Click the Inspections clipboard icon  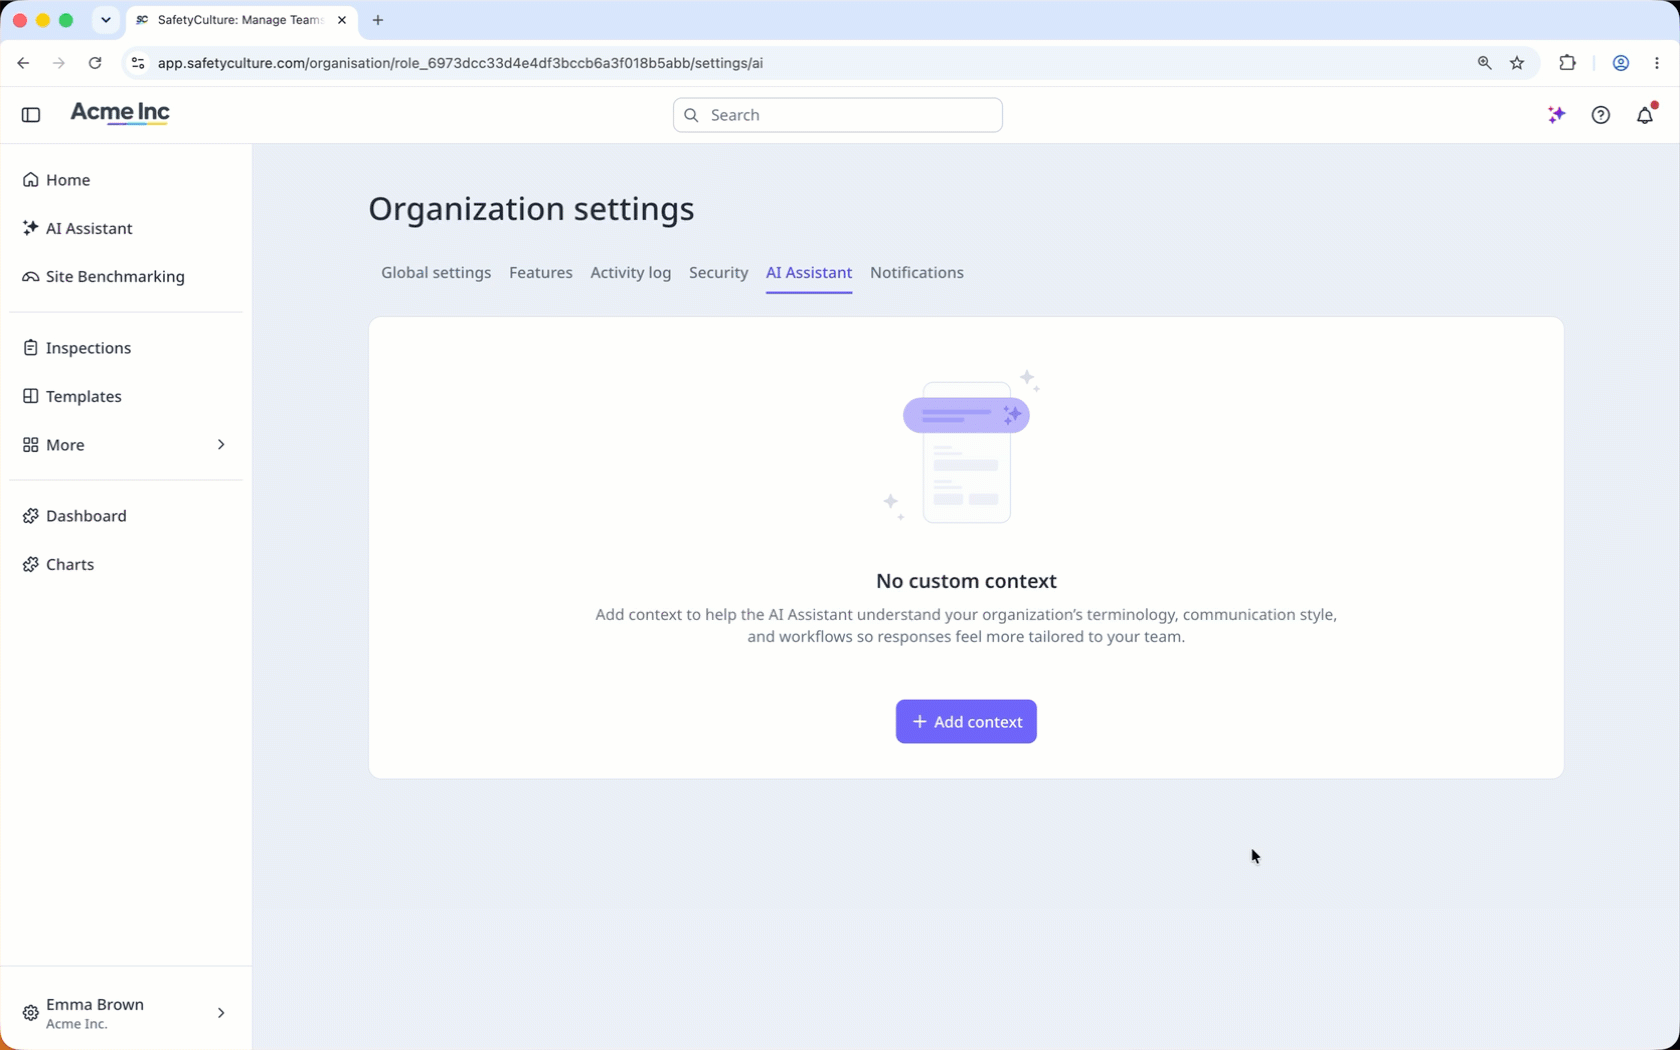click(31, 348)
